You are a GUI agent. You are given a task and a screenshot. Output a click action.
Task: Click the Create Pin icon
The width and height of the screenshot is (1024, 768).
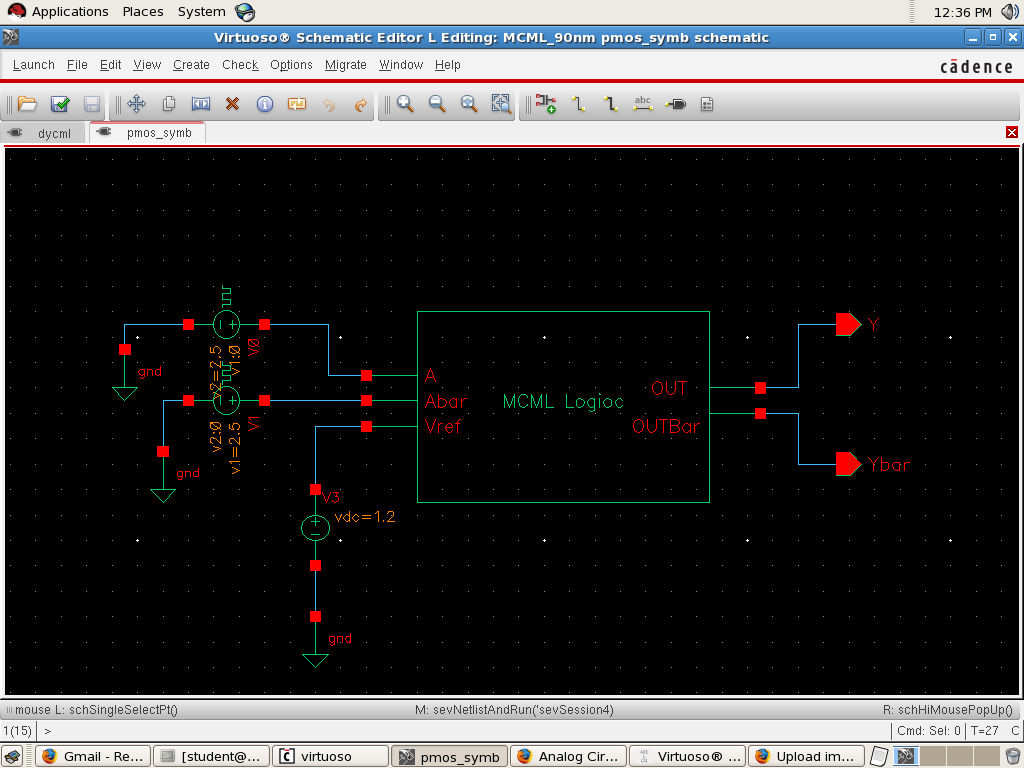[675, 104]
